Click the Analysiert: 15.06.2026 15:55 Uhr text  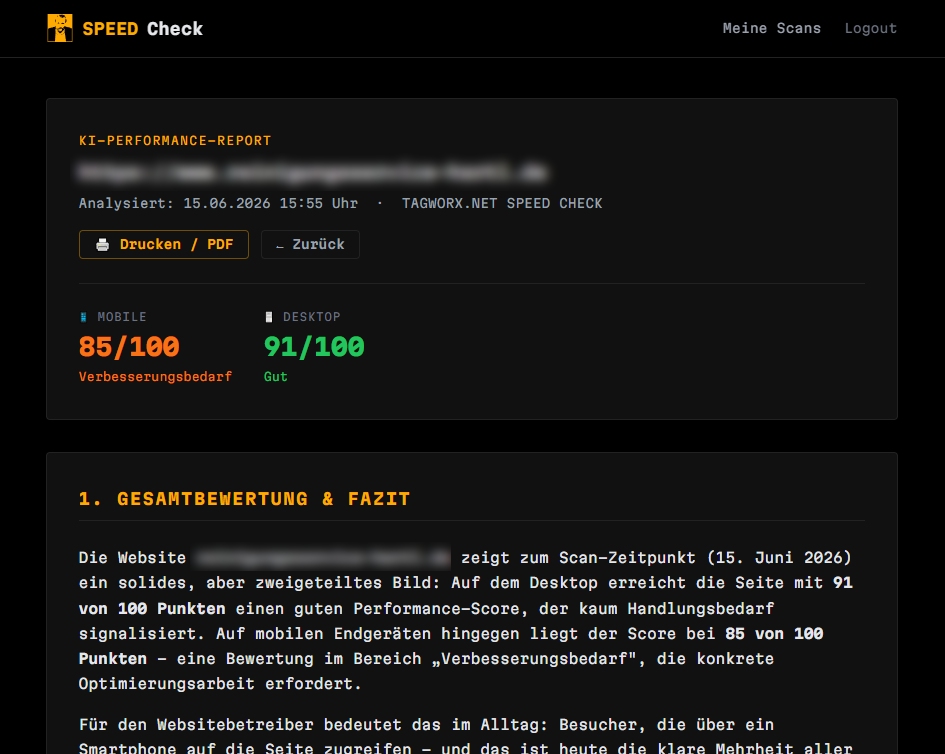[x=218, y=203]
